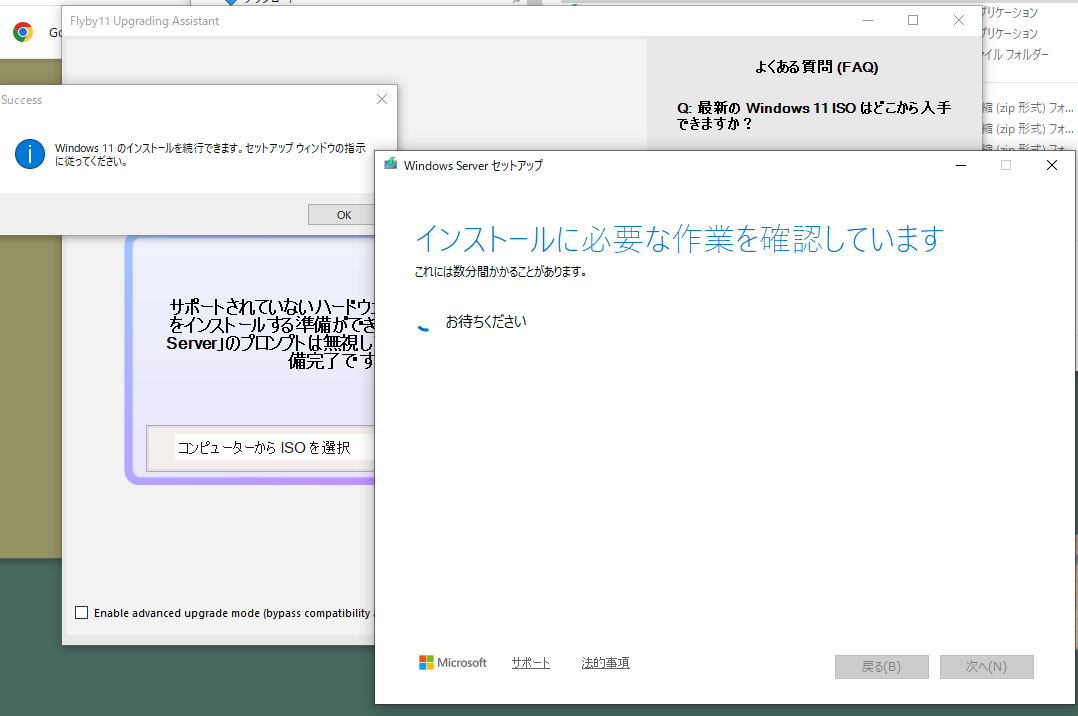The height and width of the screenshot is (716, 1078).
Task: Click the 'お待ちください' status text
Action: coord(485,321)
